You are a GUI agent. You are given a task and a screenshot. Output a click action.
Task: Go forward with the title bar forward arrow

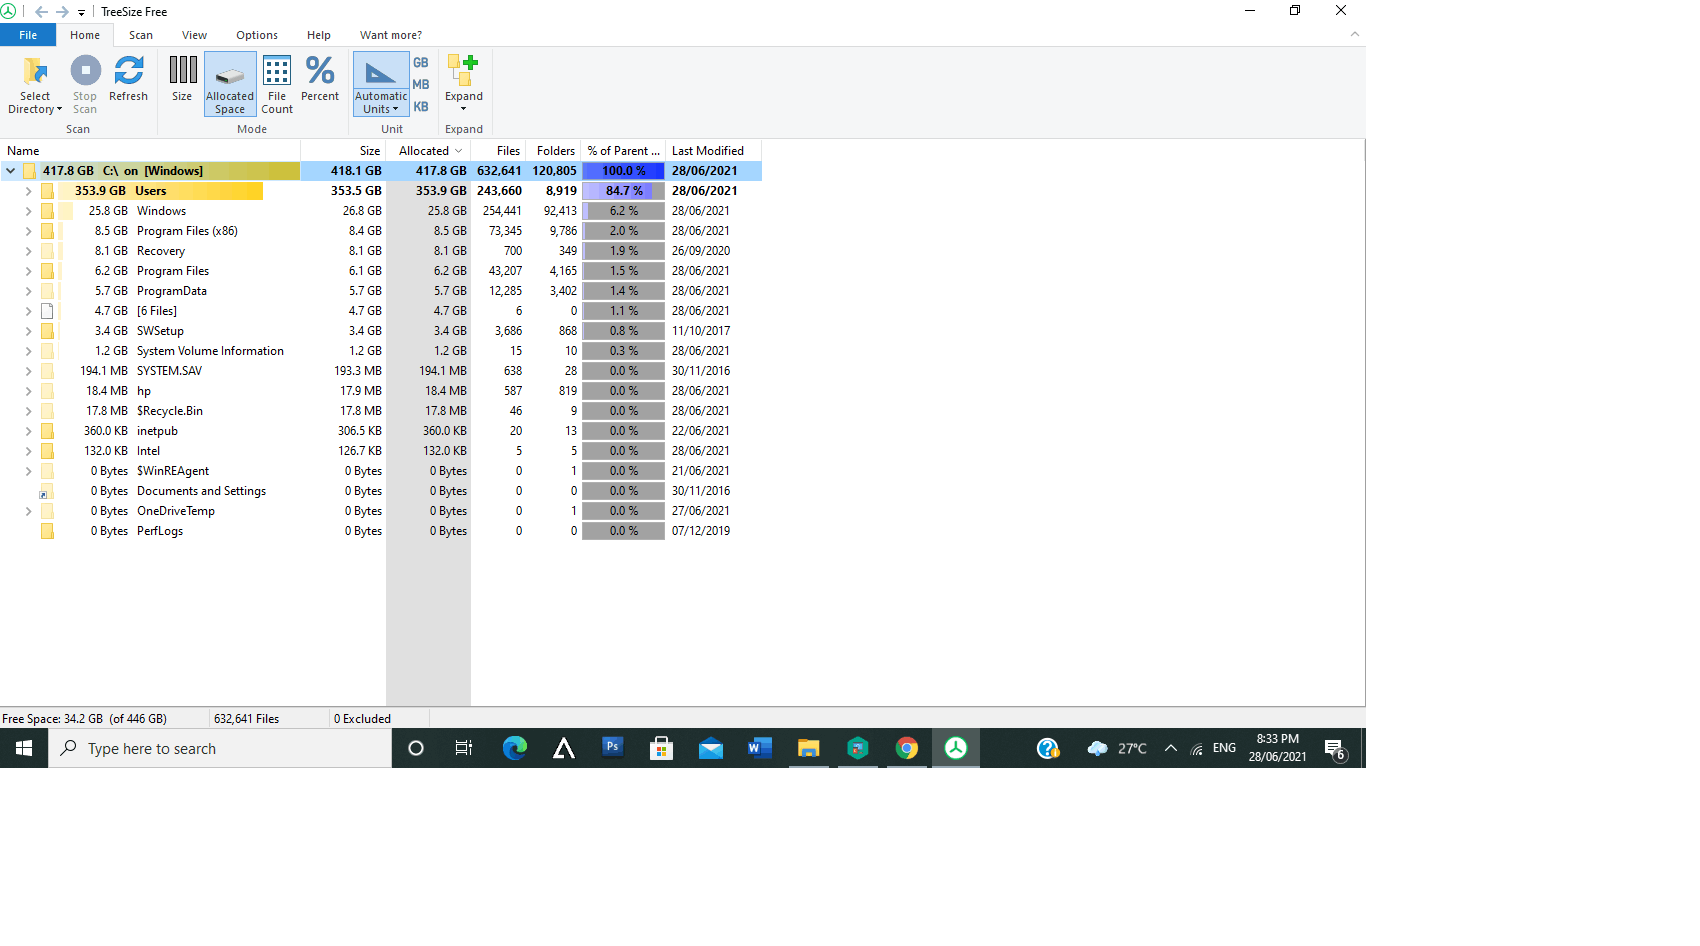[62, 12]
